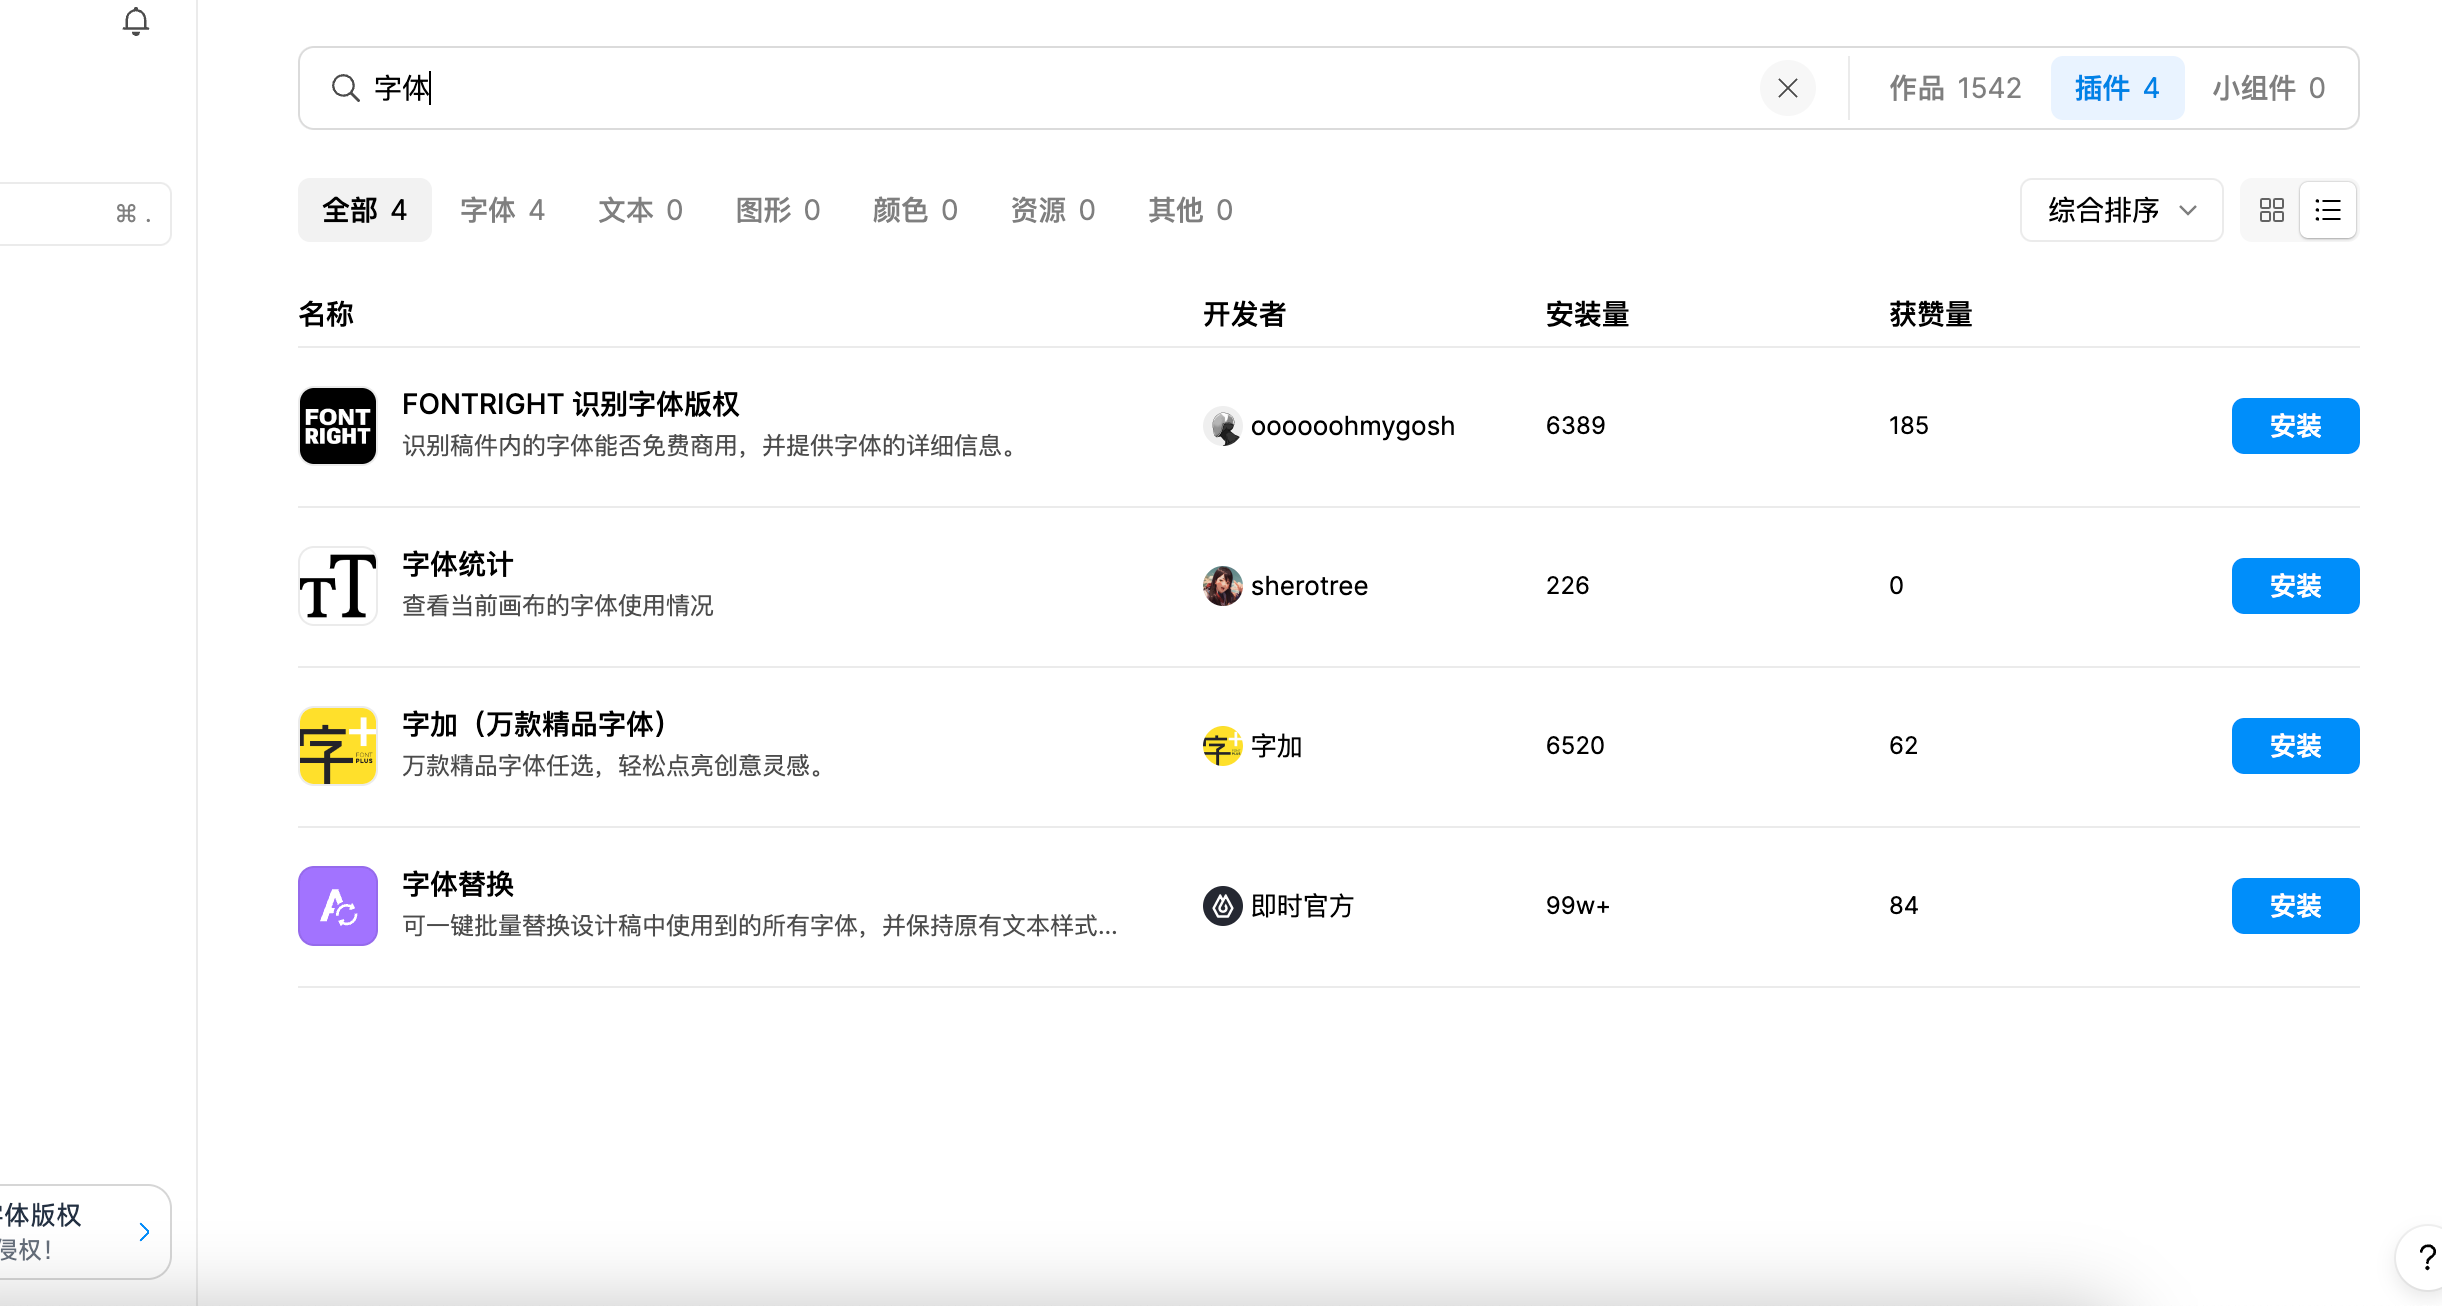The height and width of the screenshot is (1306, 2442).
Task: Switch to list view layout
Action: [2328, 210]
